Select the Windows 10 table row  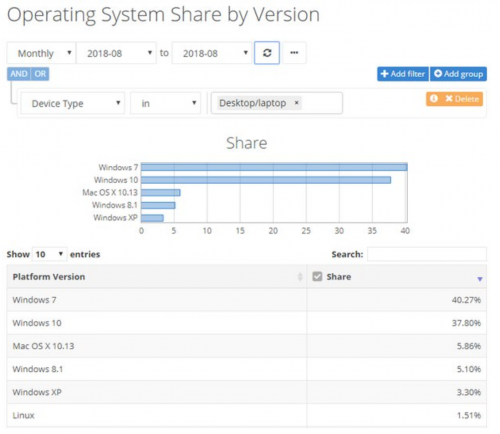[x=247, y=323]
